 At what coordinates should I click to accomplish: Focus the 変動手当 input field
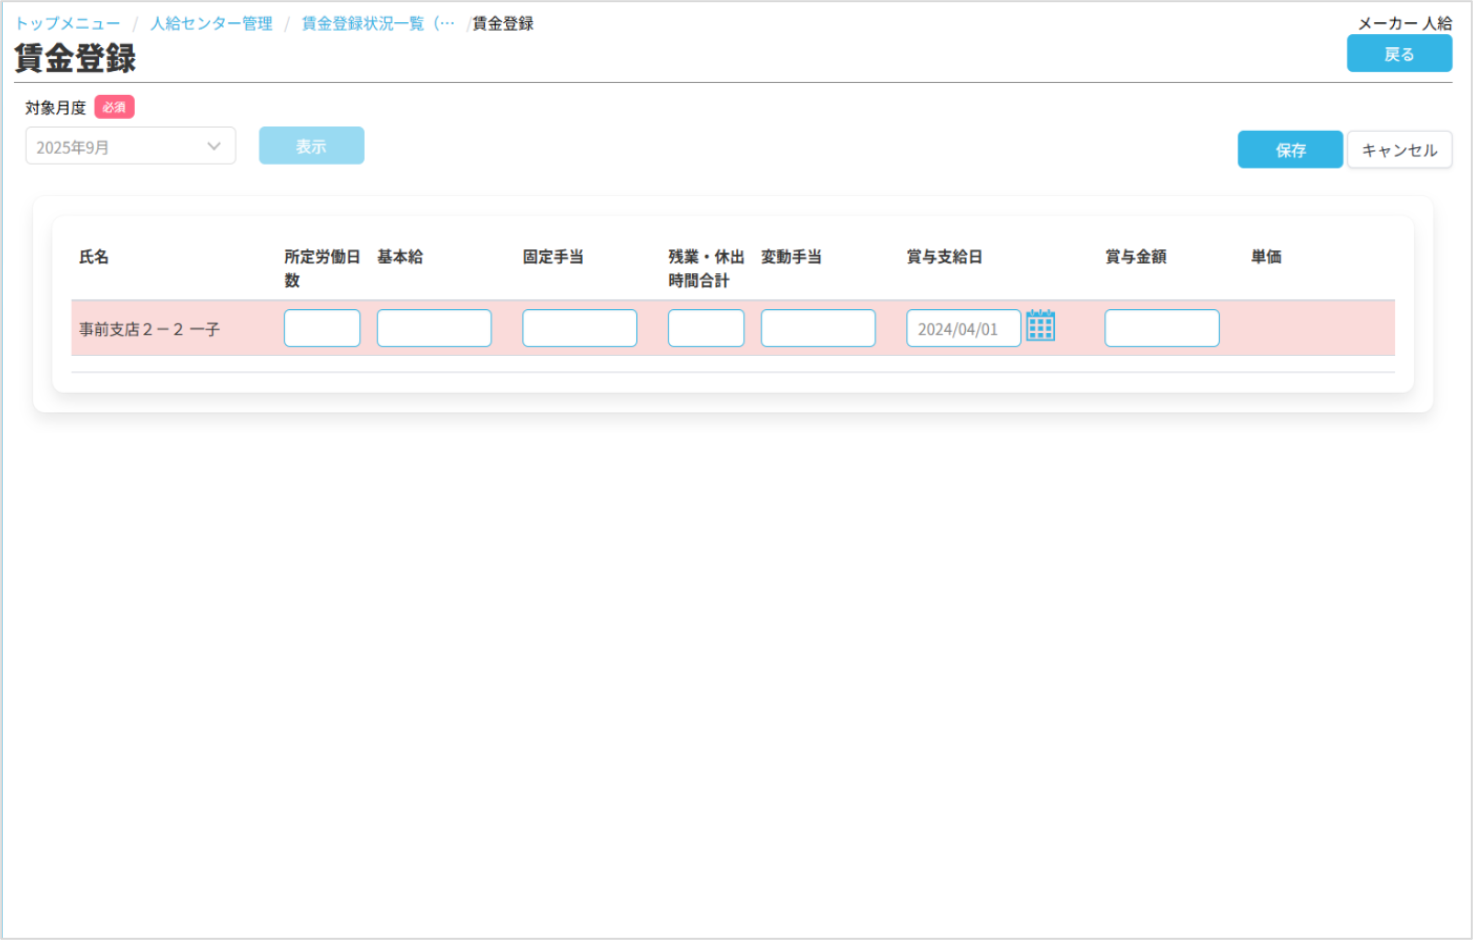818,328
